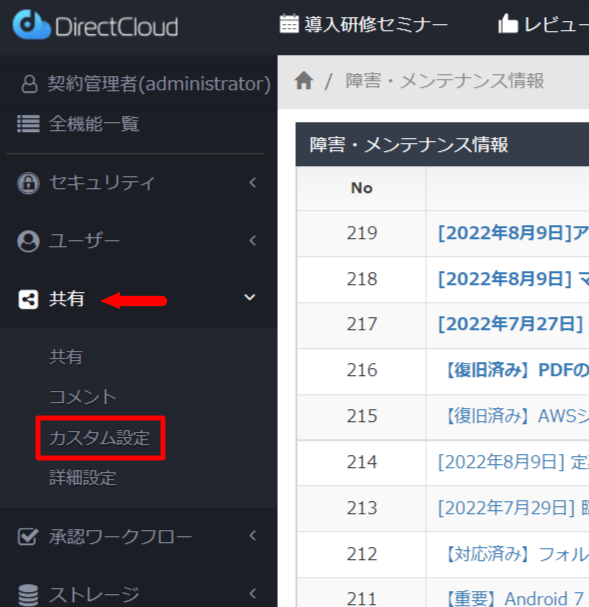Click the 全機能一覧 list icon
Image resolution: width=589 pixels, height=607 pixels.
28,124
